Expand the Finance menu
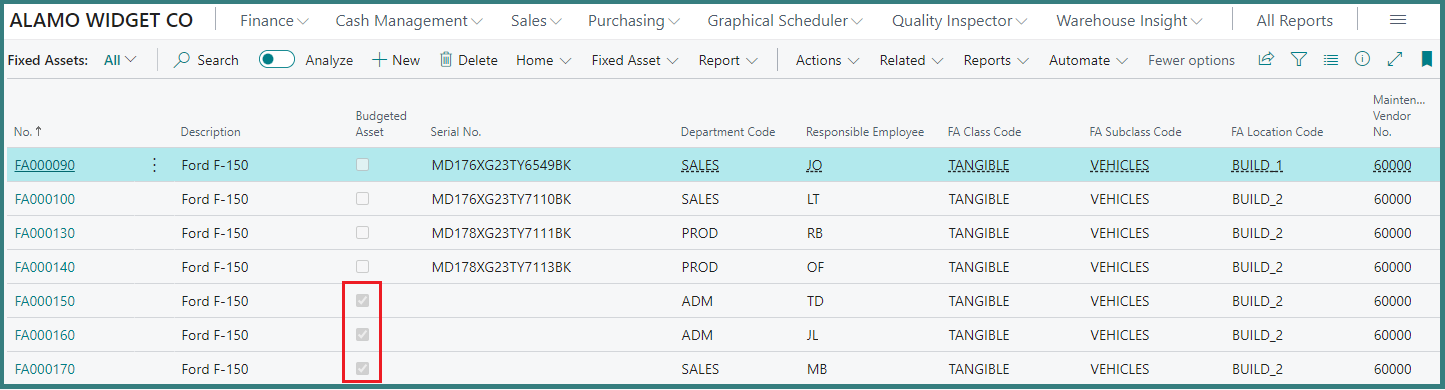The width and height of the screenshot is (1445, 390). coord(274,21)
